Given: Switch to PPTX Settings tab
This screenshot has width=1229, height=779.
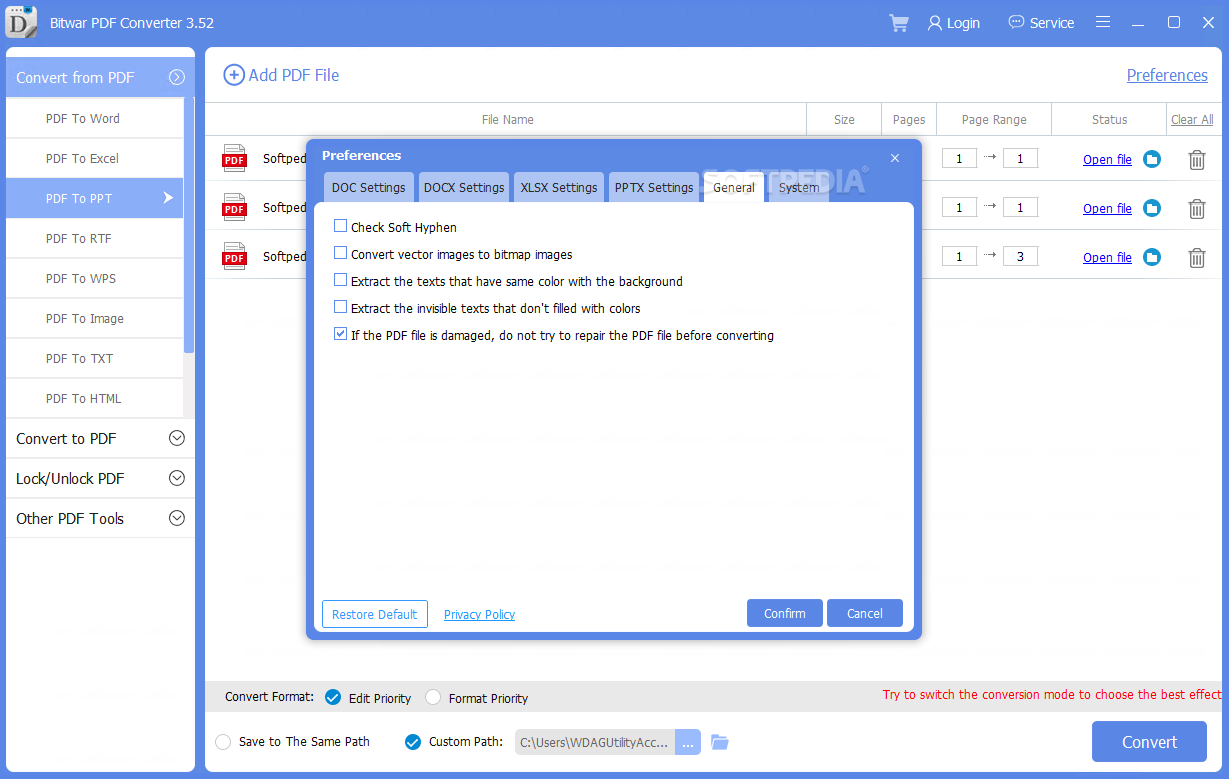Looking at the screenshot, I should click(x=654, y=187).
